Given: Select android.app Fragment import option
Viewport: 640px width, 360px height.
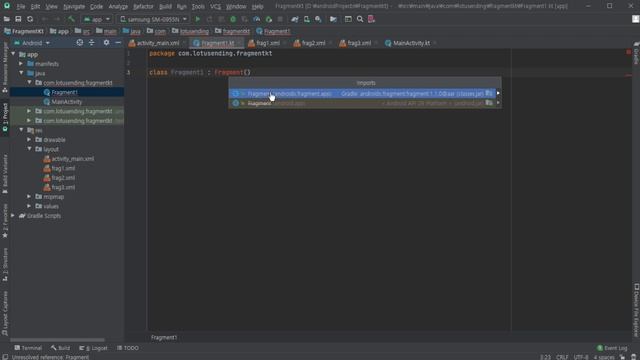Looking at the screenshot, I should [x=362, y=103].
